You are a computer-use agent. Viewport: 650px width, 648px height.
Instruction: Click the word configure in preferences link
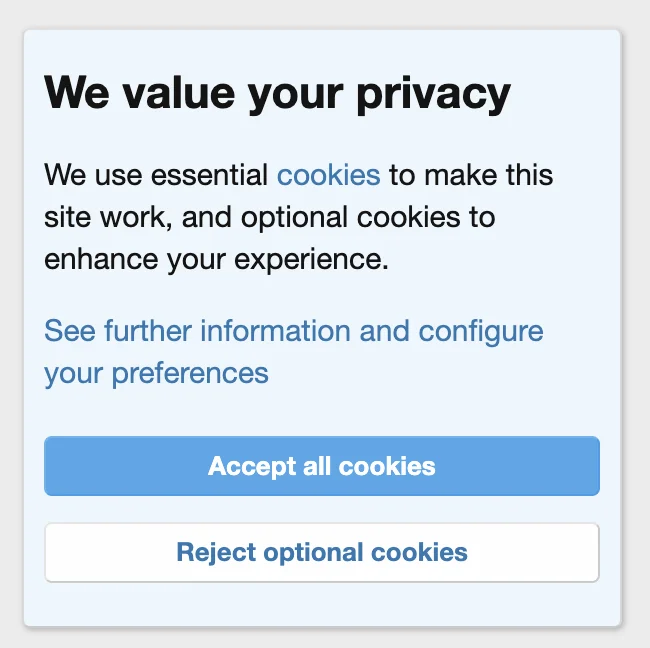click(x=480, y=331)
